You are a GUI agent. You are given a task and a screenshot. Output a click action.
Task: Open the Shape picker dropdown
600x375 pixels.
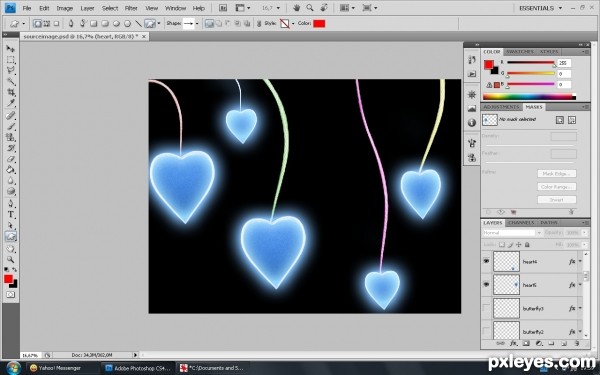(197, 24)
